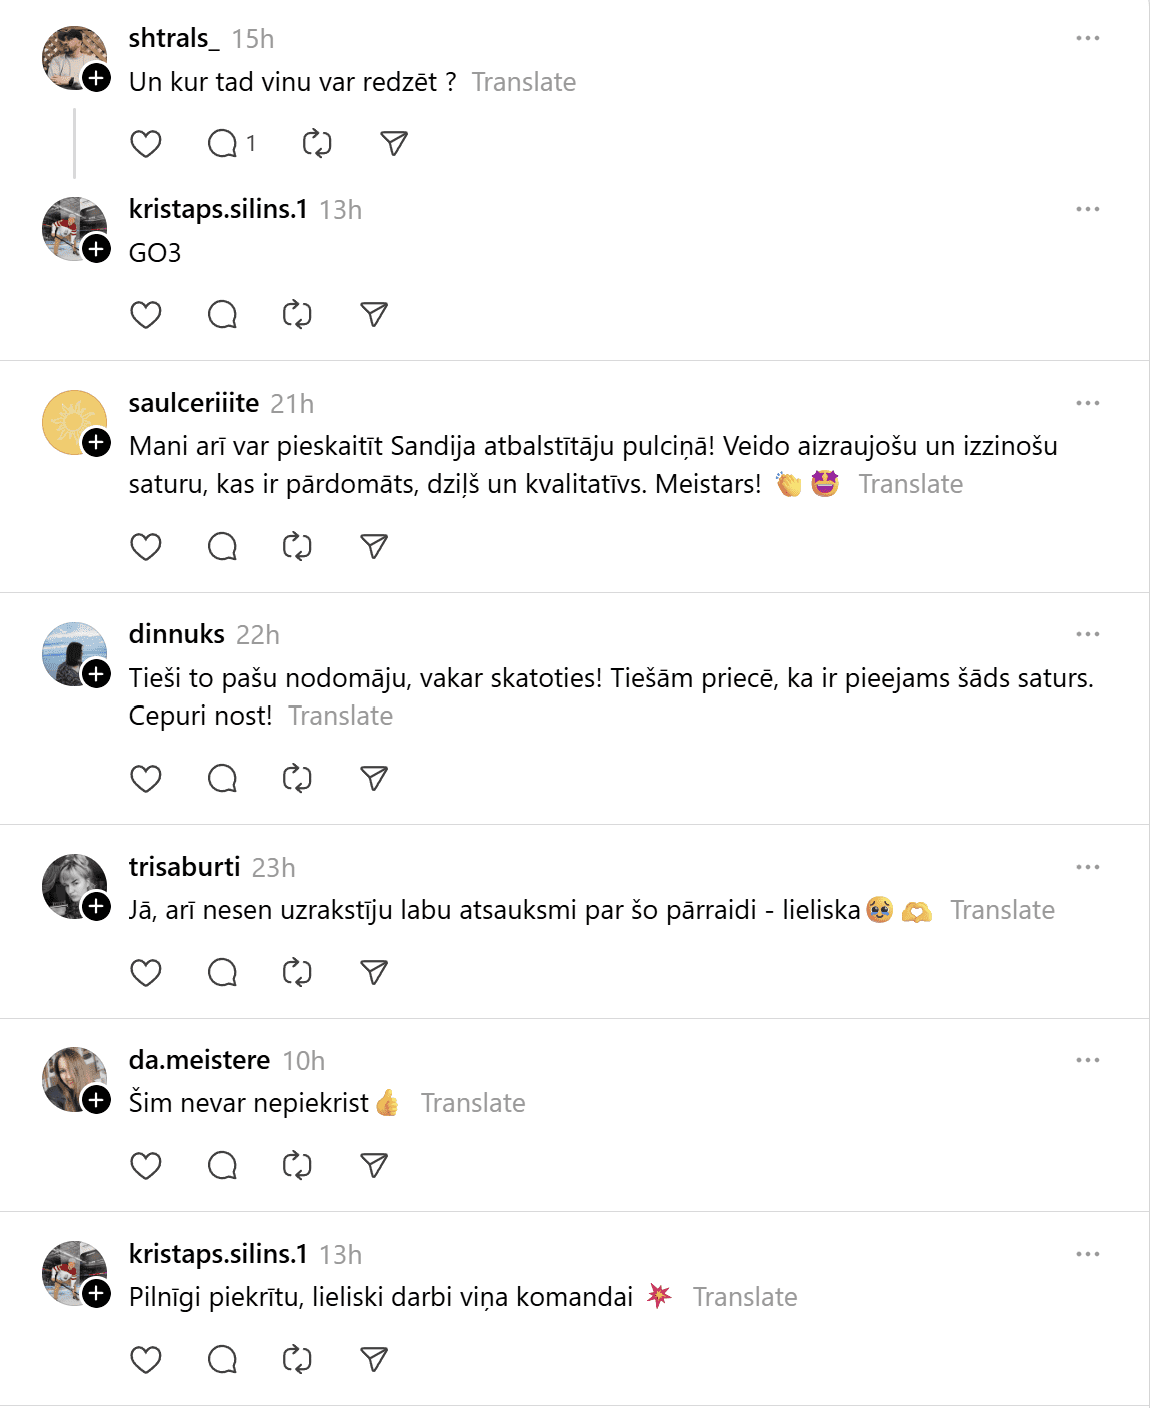Translate saulceriiite's comment
This screenshot has height=1408, width=1150.
[910, 485]
